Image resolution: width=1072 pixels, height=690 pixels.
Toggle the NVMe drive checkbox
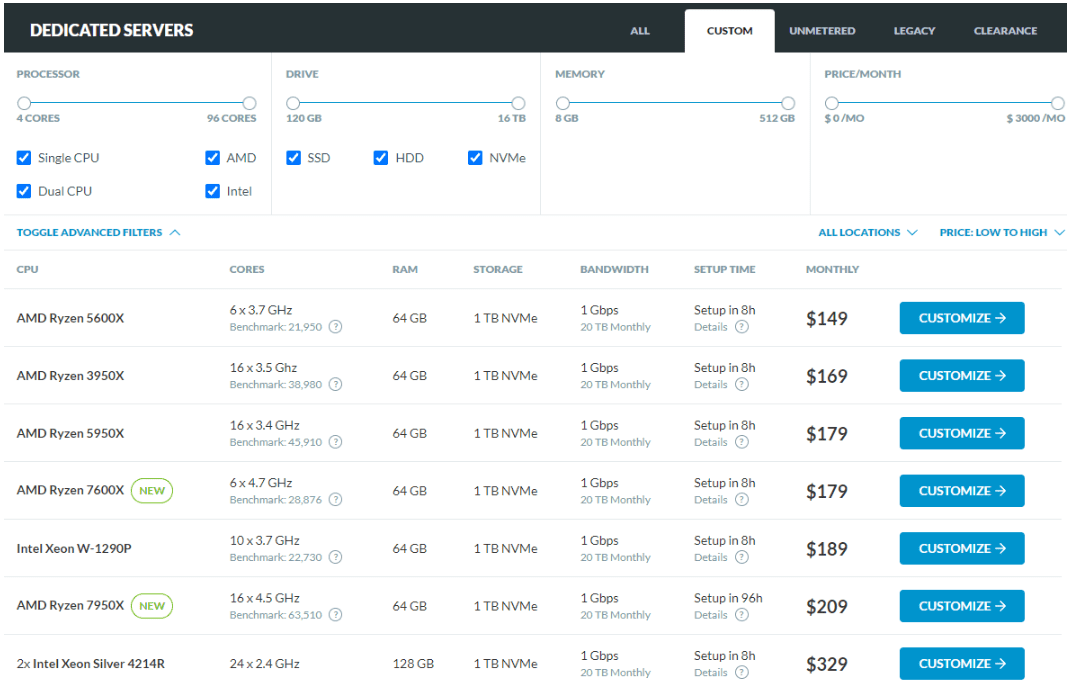474,158
